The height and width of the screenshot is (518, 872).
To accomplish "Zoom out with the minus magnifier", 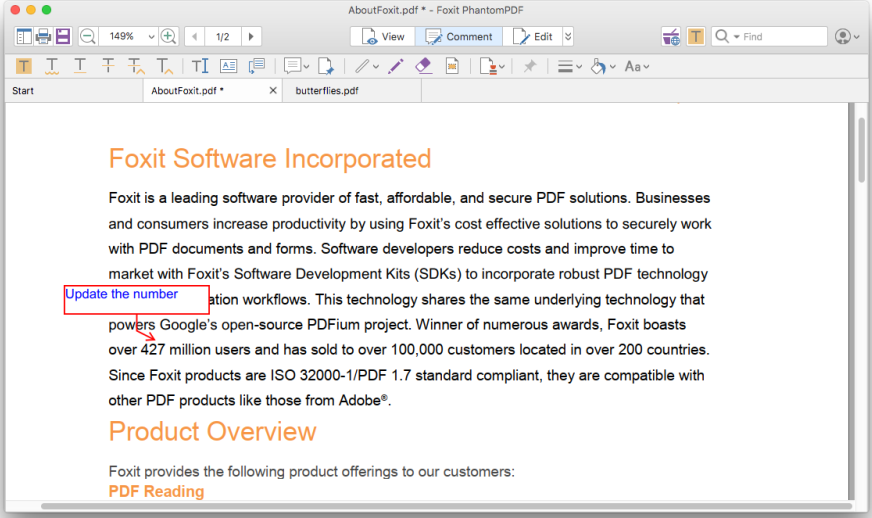I will [87, 37].
